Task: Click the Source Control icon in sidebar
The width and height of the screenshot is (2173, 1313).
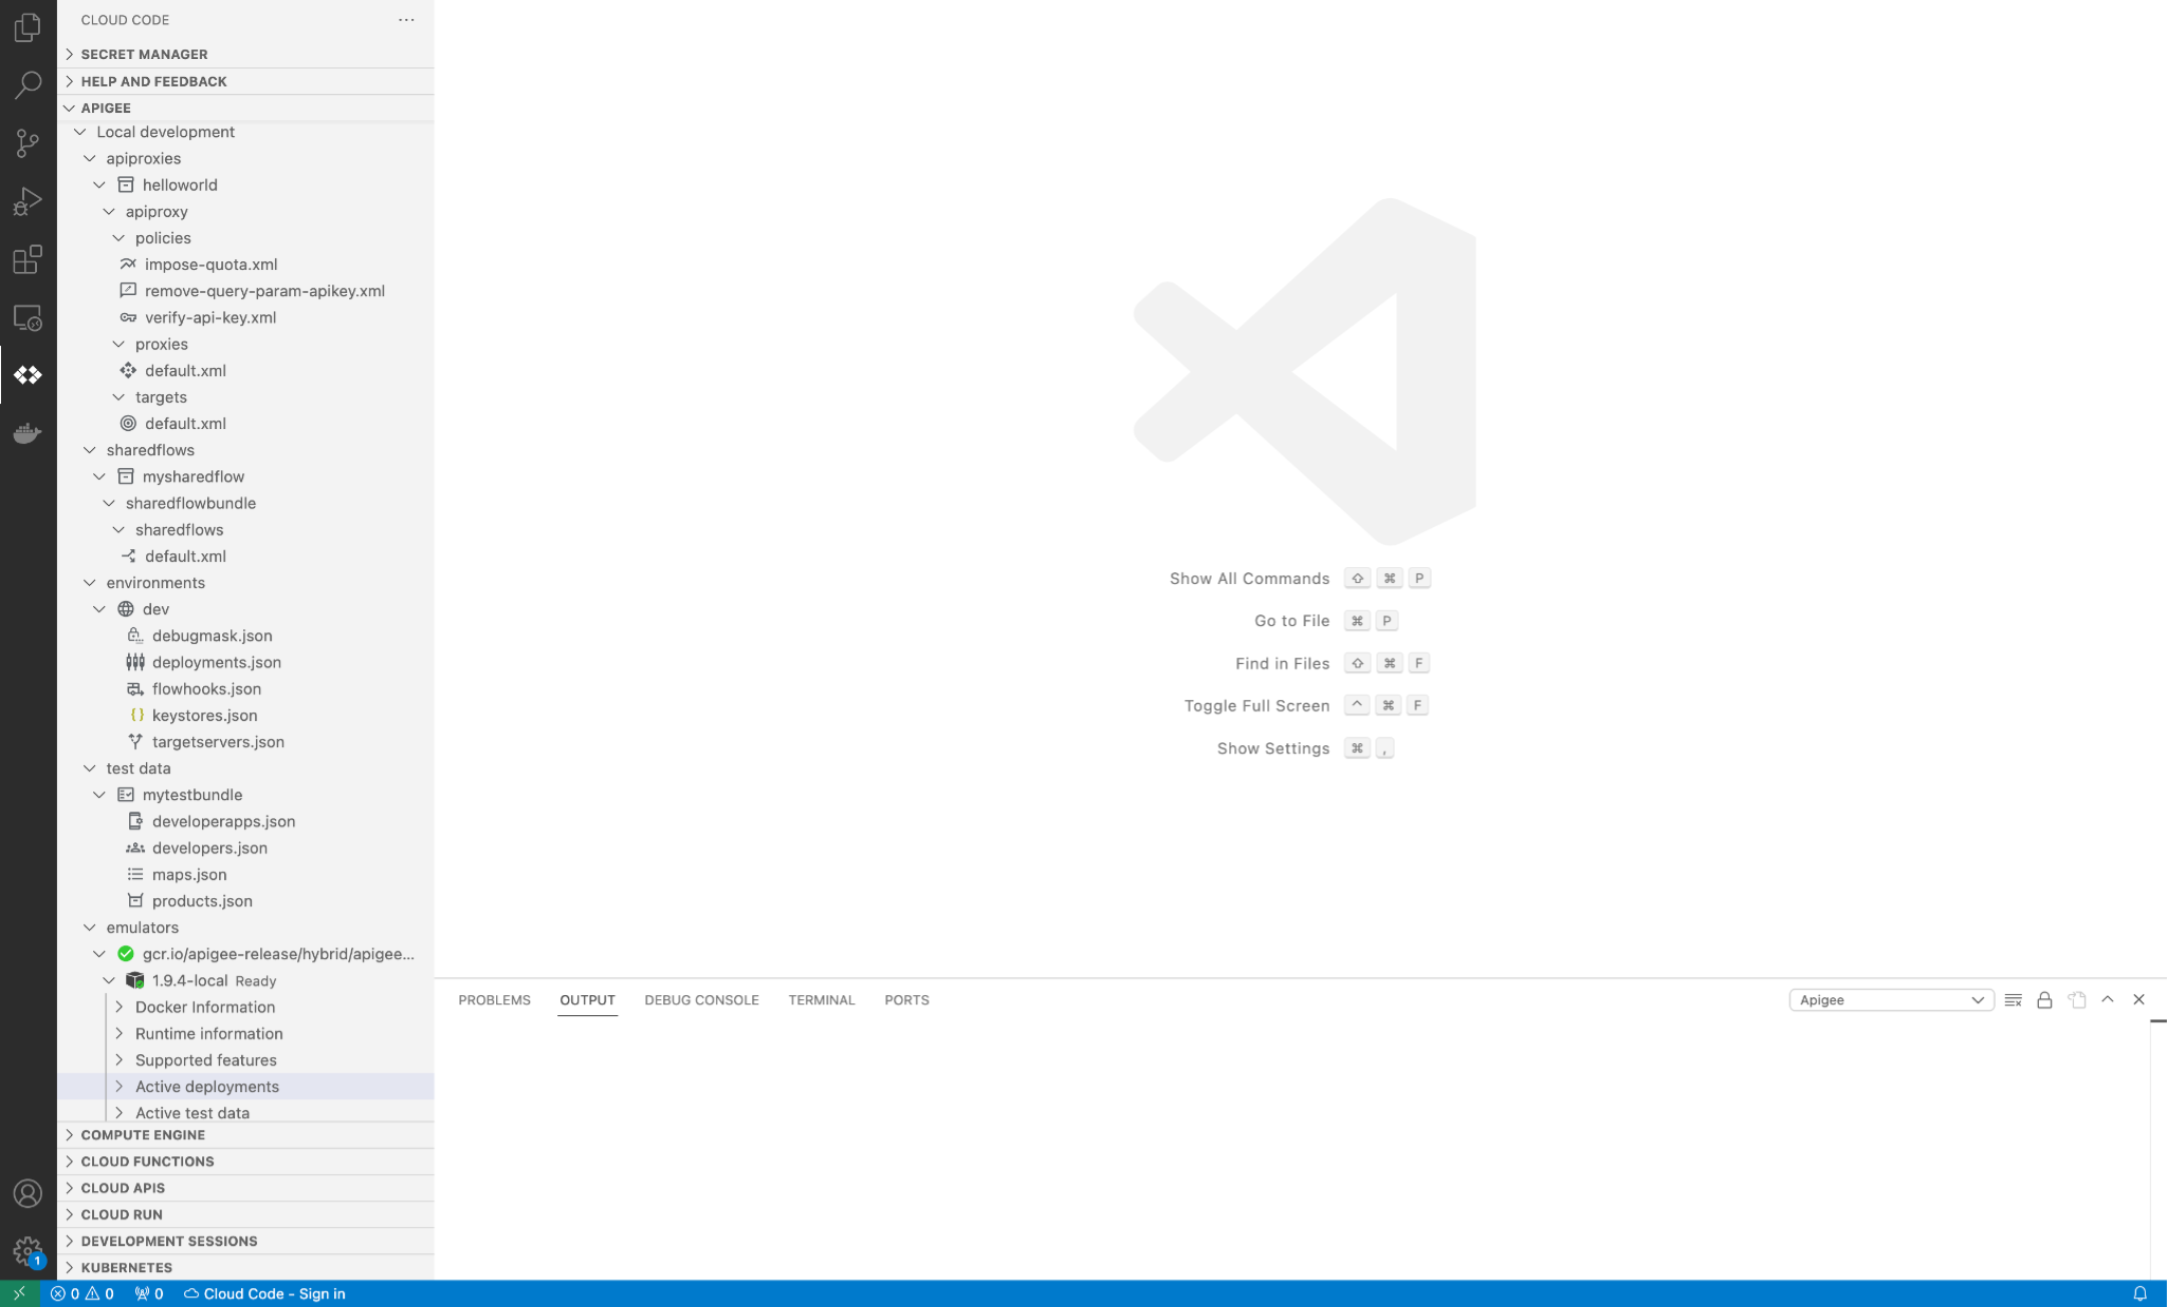Action: [x=28, y=143]
